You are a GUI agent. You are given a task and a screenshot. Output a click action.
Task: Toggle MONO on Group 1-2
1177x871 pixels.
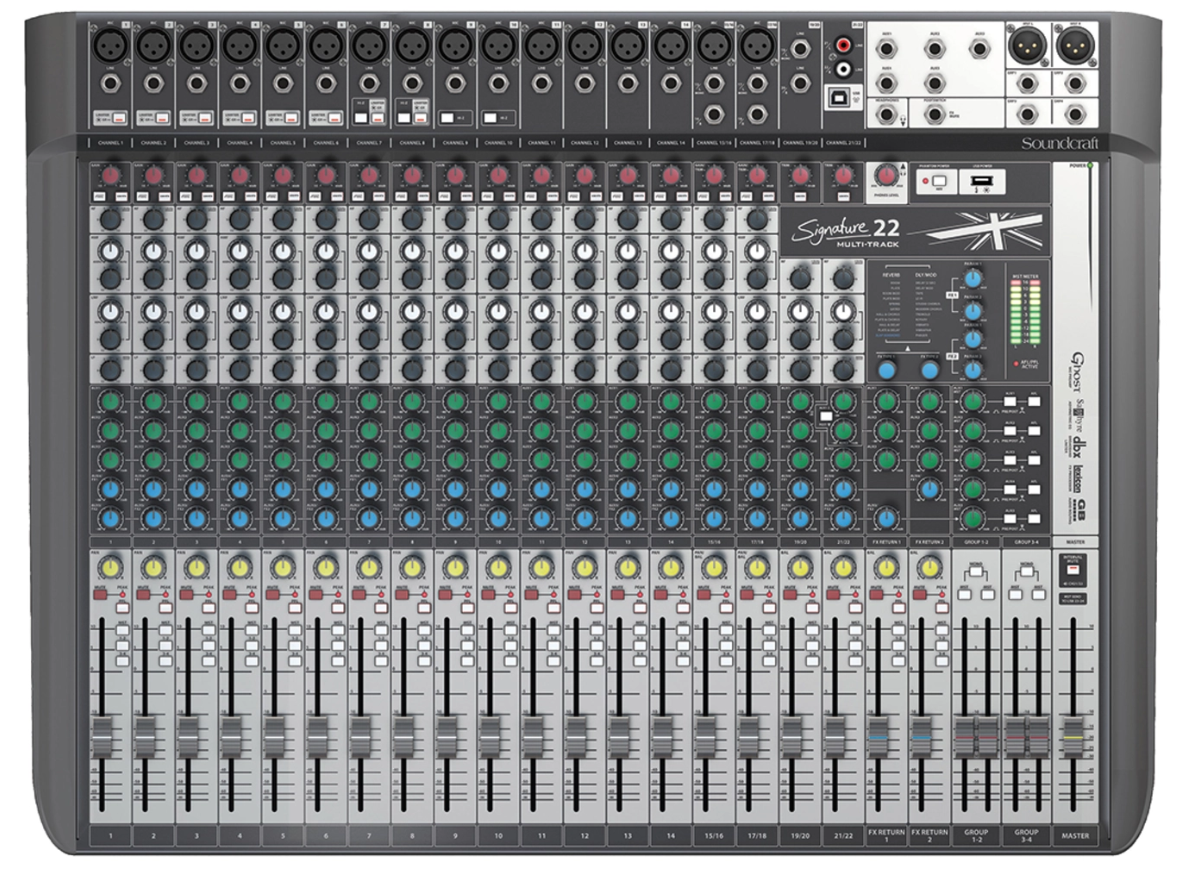tap(975, 570)
